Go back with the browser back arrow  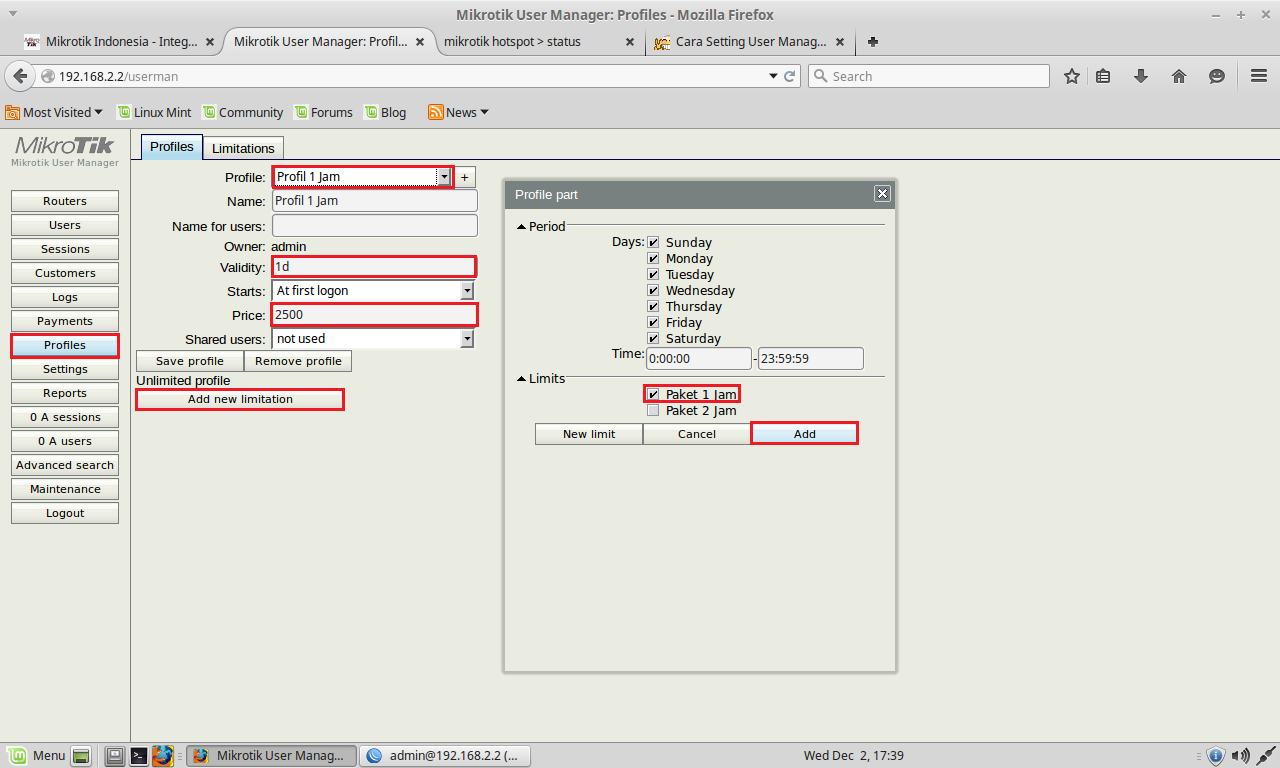(20, 76)
